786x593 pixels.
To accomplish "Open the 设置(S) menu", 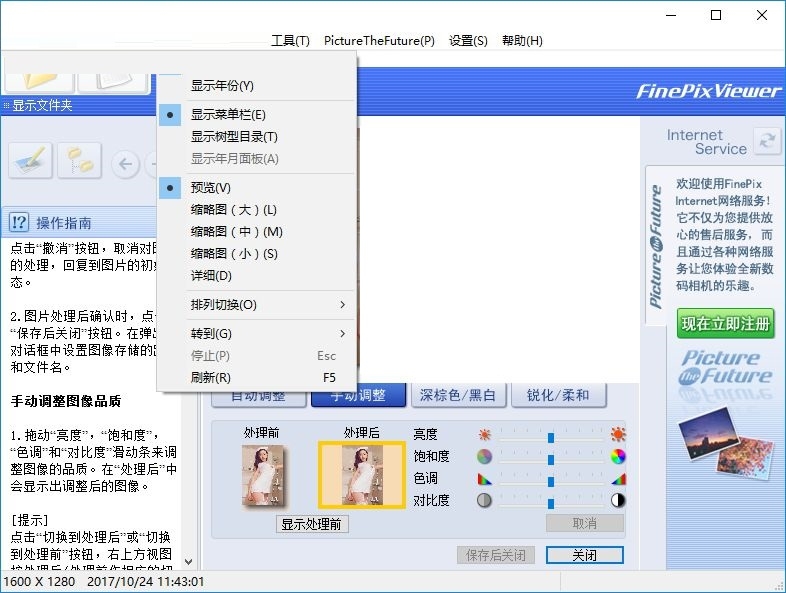I will (x=468, y=41).
